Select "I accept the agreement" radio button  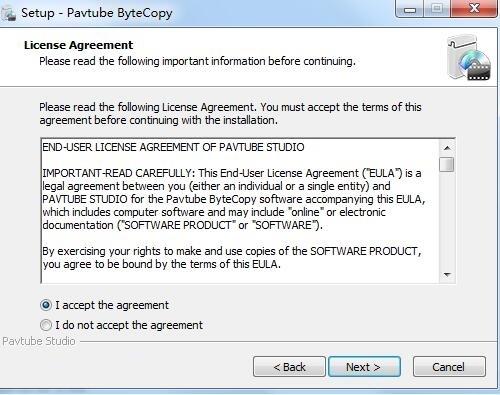click(x=46, y=305)
